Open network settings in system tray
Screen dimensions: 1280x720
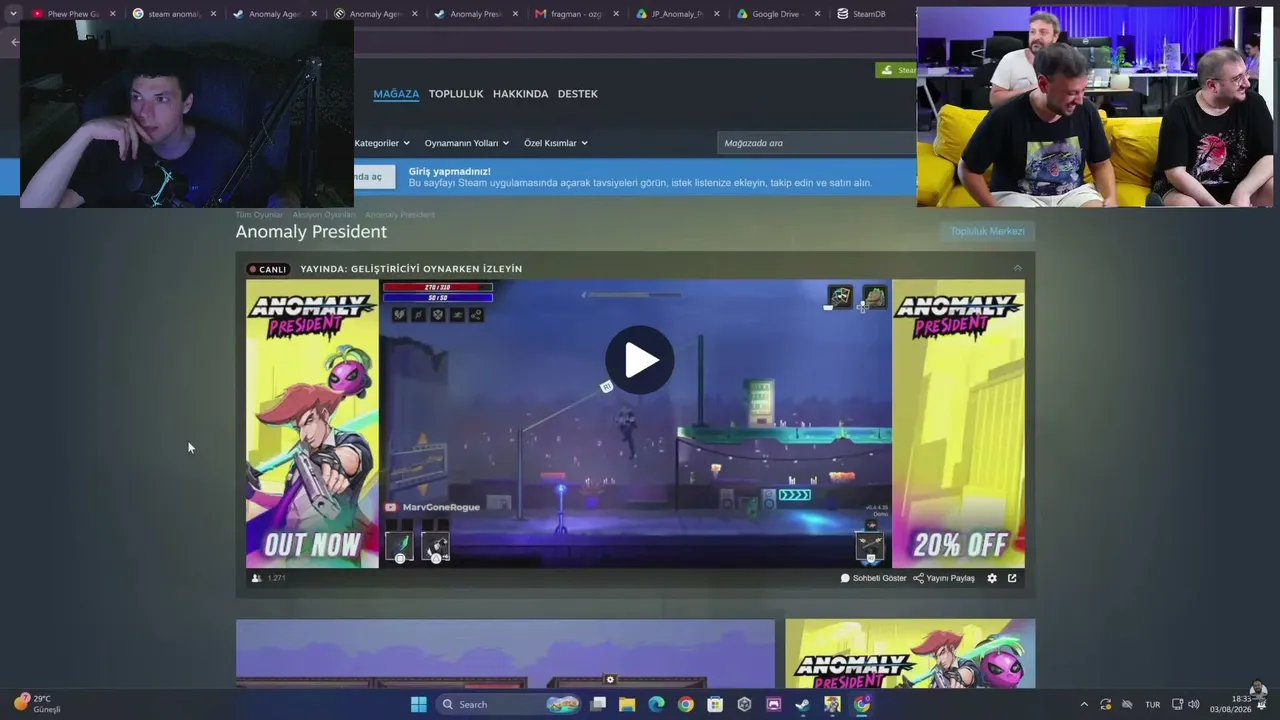click(1177, 704)
